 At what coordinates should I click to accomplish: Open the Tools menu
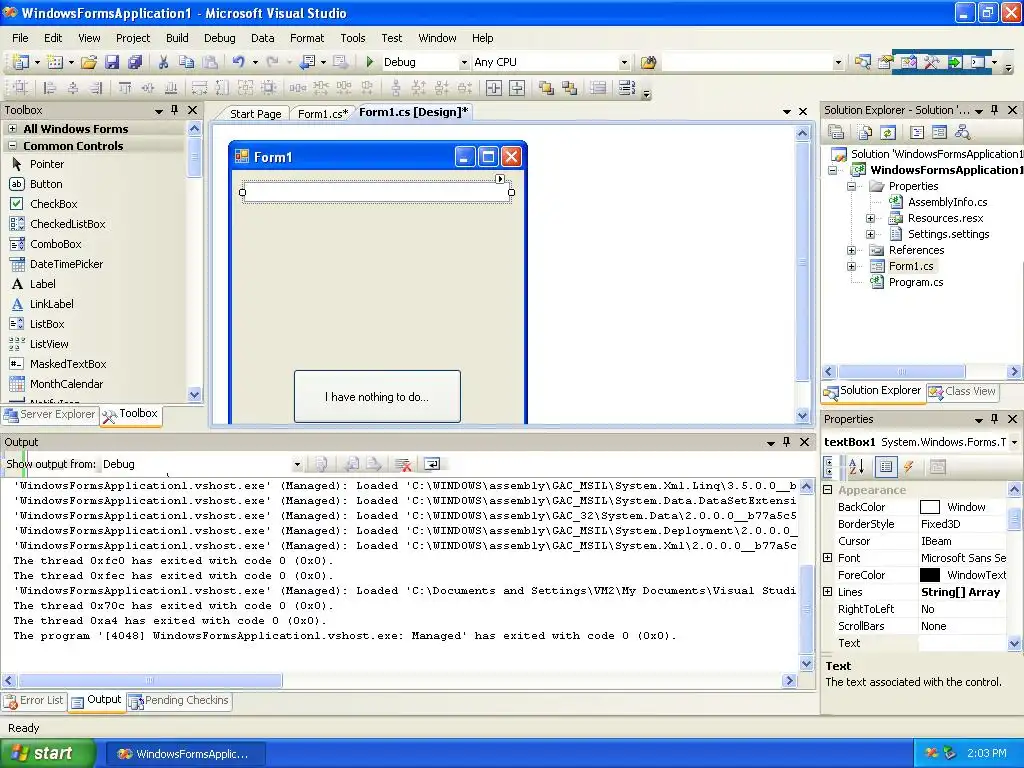click(x=353, y=38)
